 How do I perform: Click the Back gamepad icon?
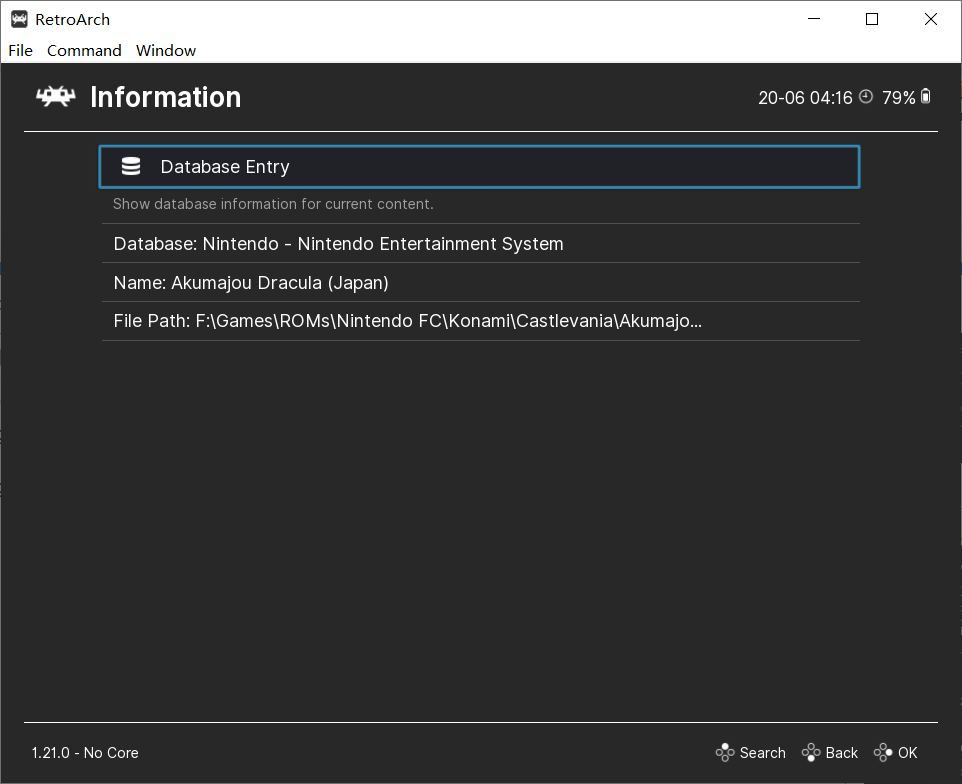point(810,752)
